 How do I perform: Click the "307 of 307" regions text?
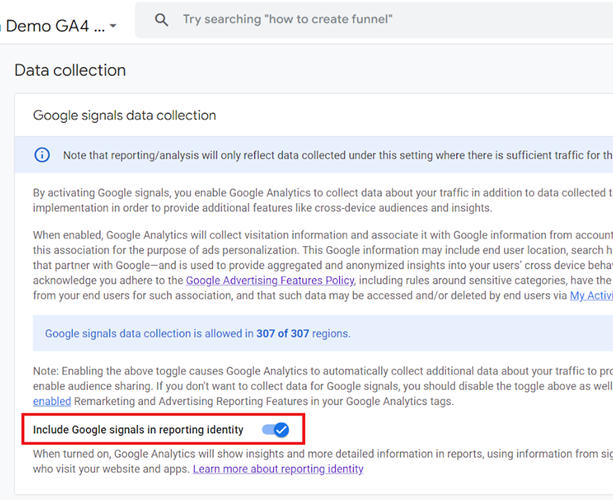pos(283,333)
